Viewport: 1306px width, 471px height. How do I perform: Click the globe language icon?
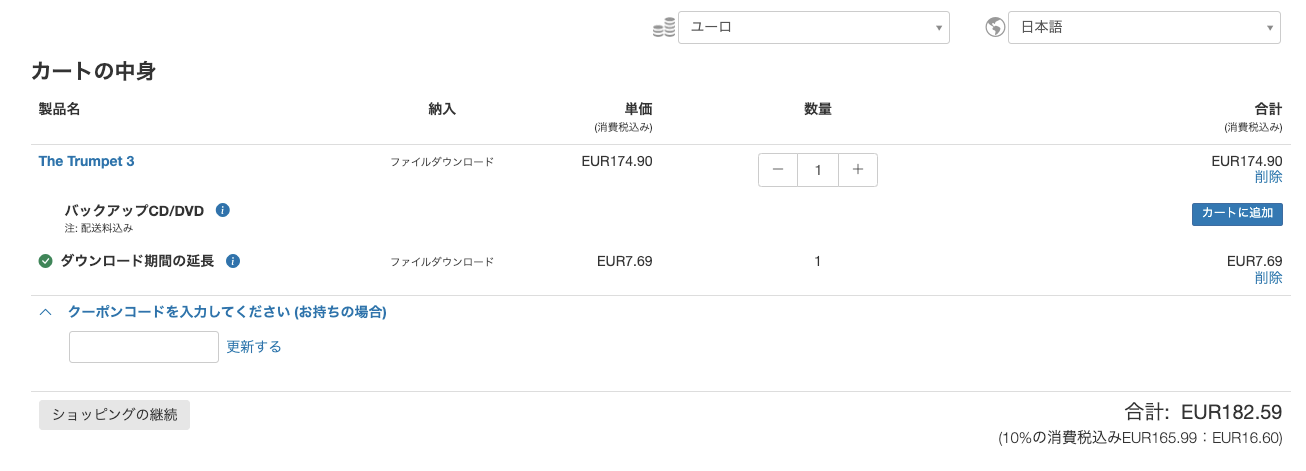pyautogui.click(x=995, y=28)
